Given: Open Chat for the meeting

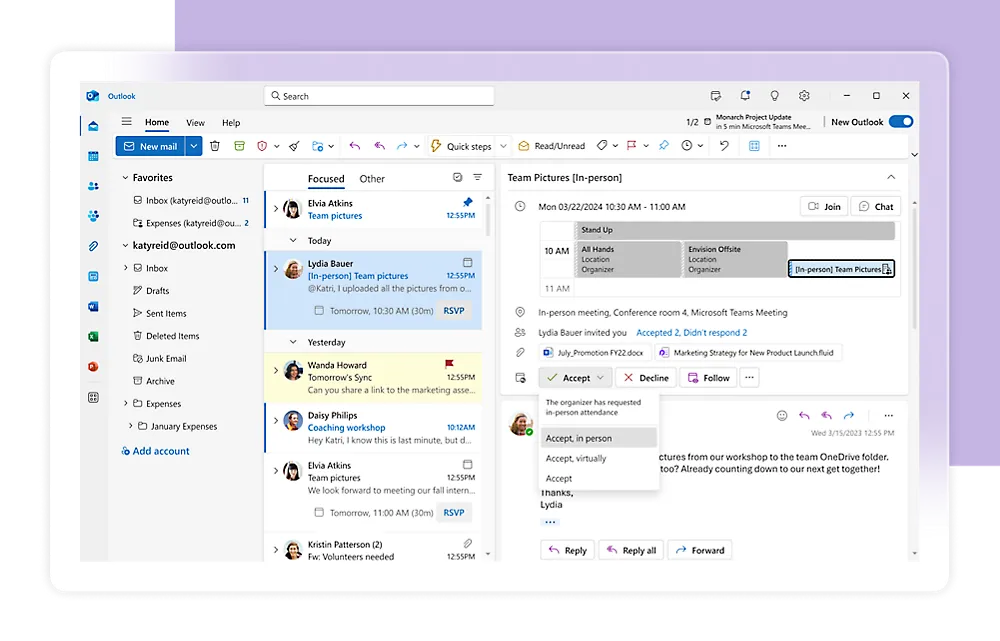Looking at the screenshot, I should (876, 207).
